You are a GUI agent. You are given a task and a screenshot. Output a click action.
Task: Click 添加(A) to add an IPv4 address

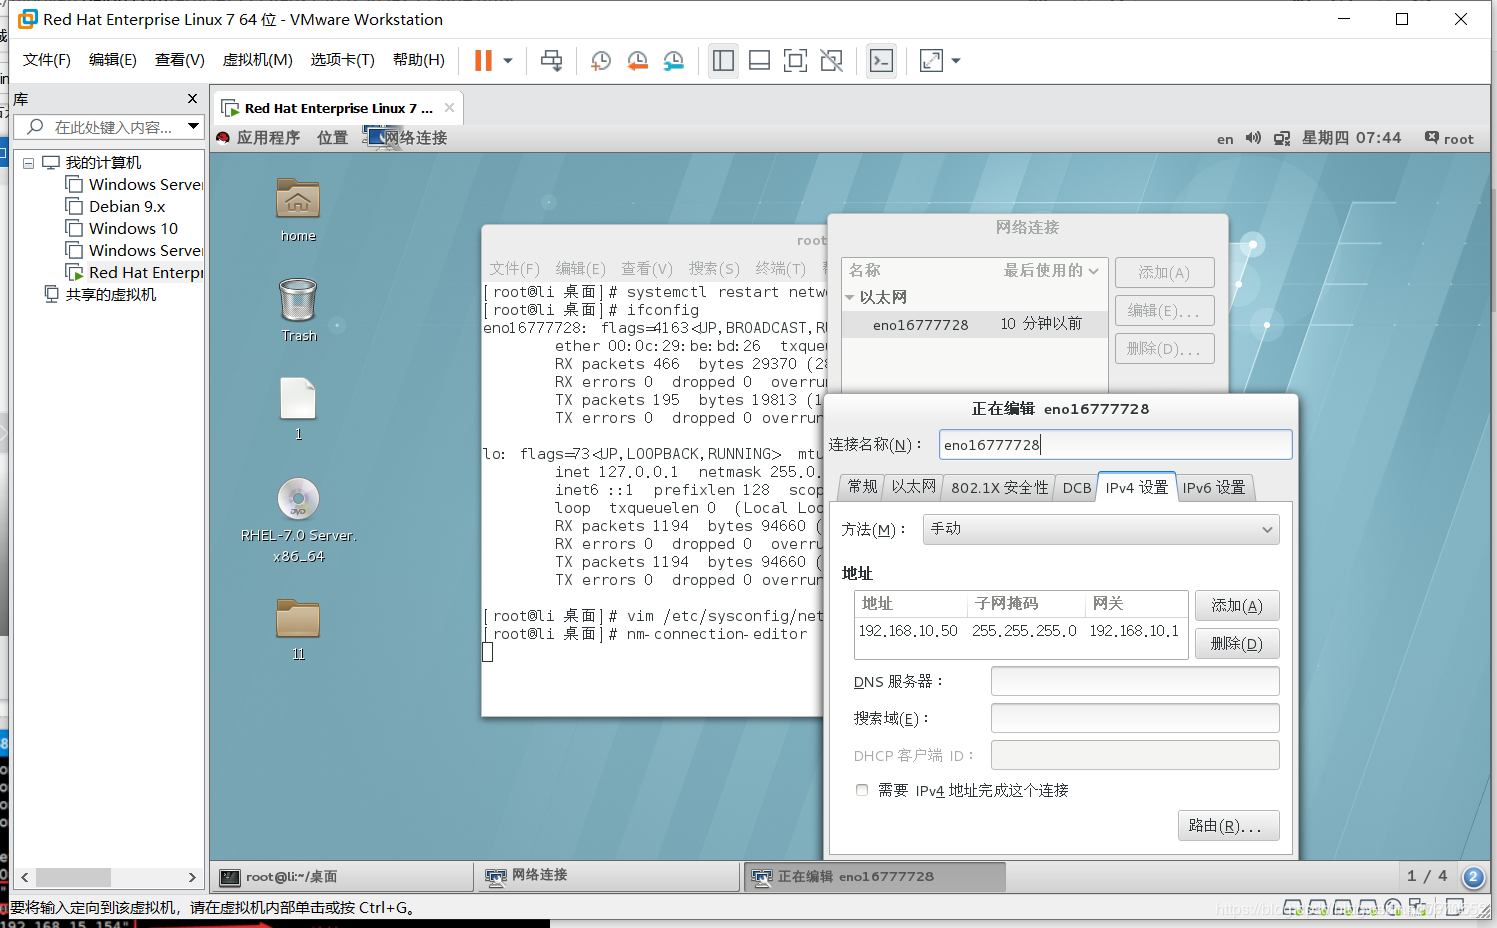[x=1237, y=605]
